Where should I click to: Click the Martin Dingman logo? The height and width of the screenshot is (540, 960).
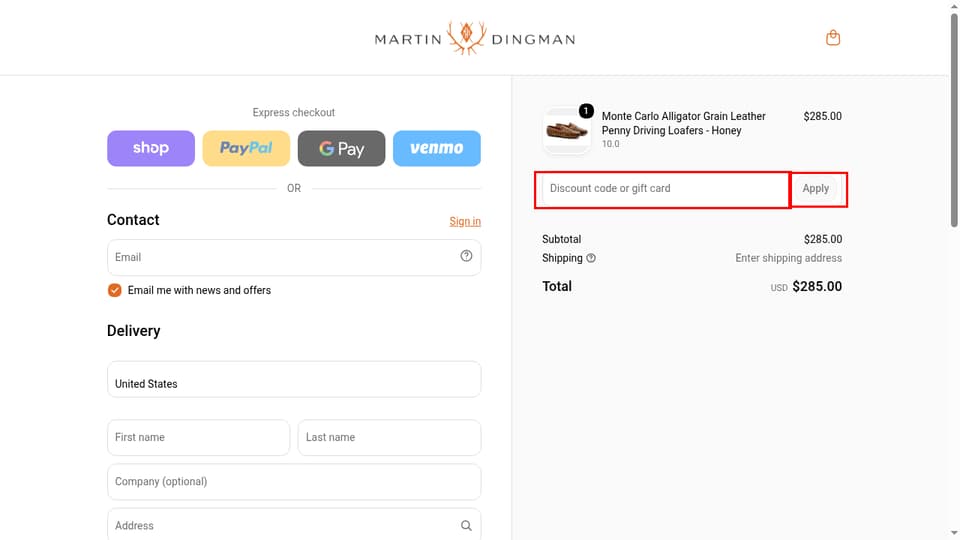tap(474, 39)
